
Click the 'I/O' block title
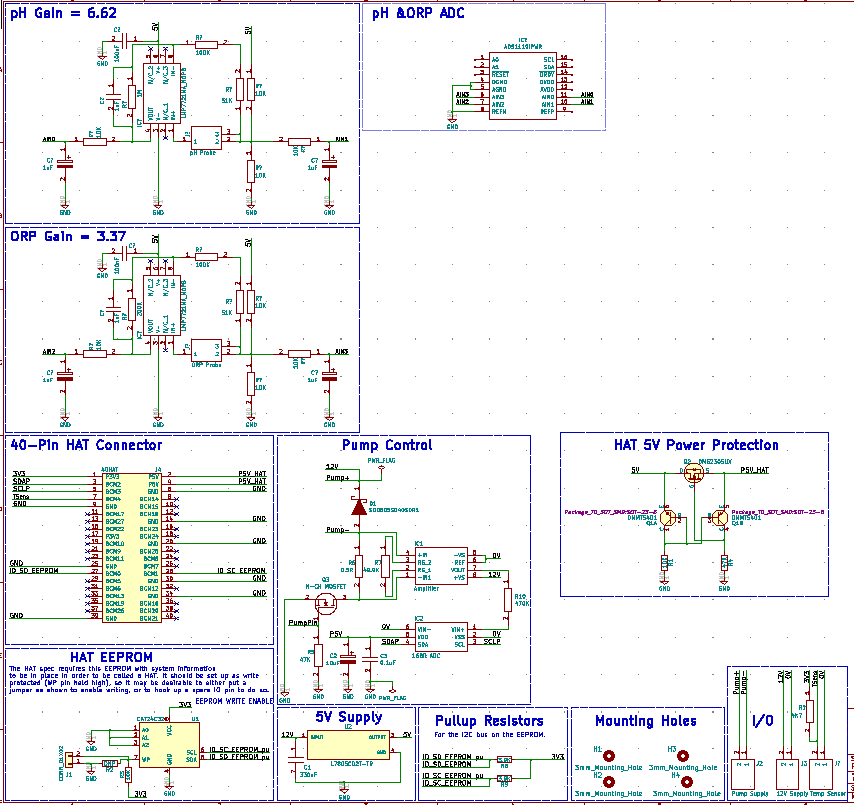[762, 721]
